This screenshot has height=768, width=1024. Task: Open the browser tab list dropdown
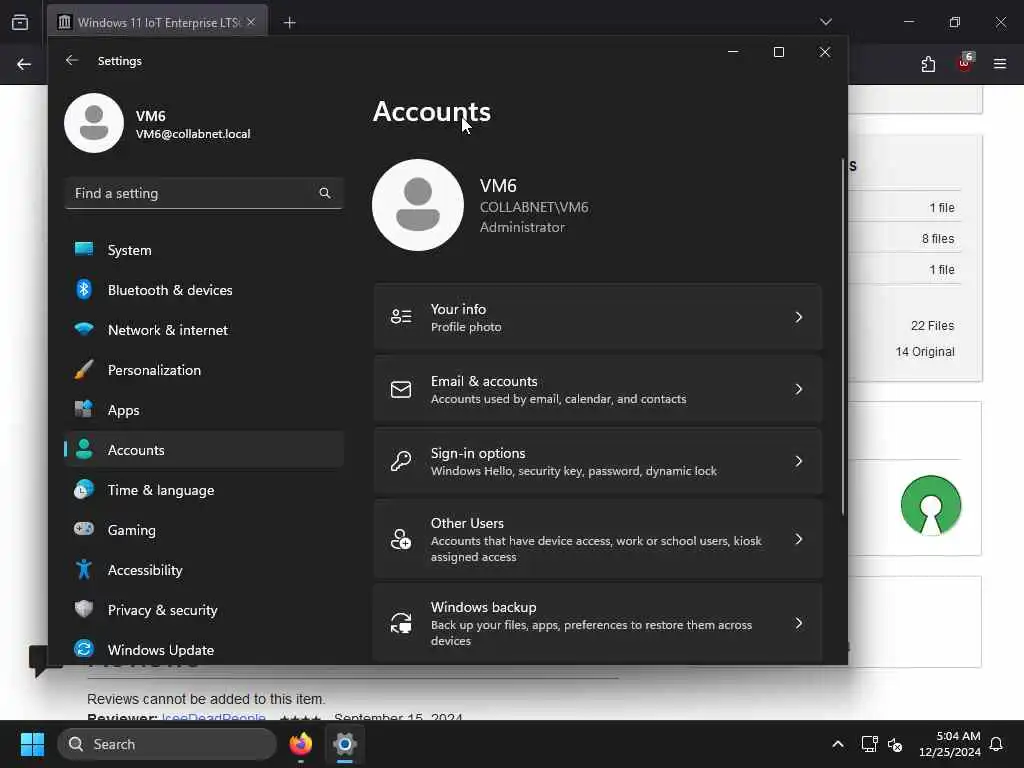[x=826, y=22]
